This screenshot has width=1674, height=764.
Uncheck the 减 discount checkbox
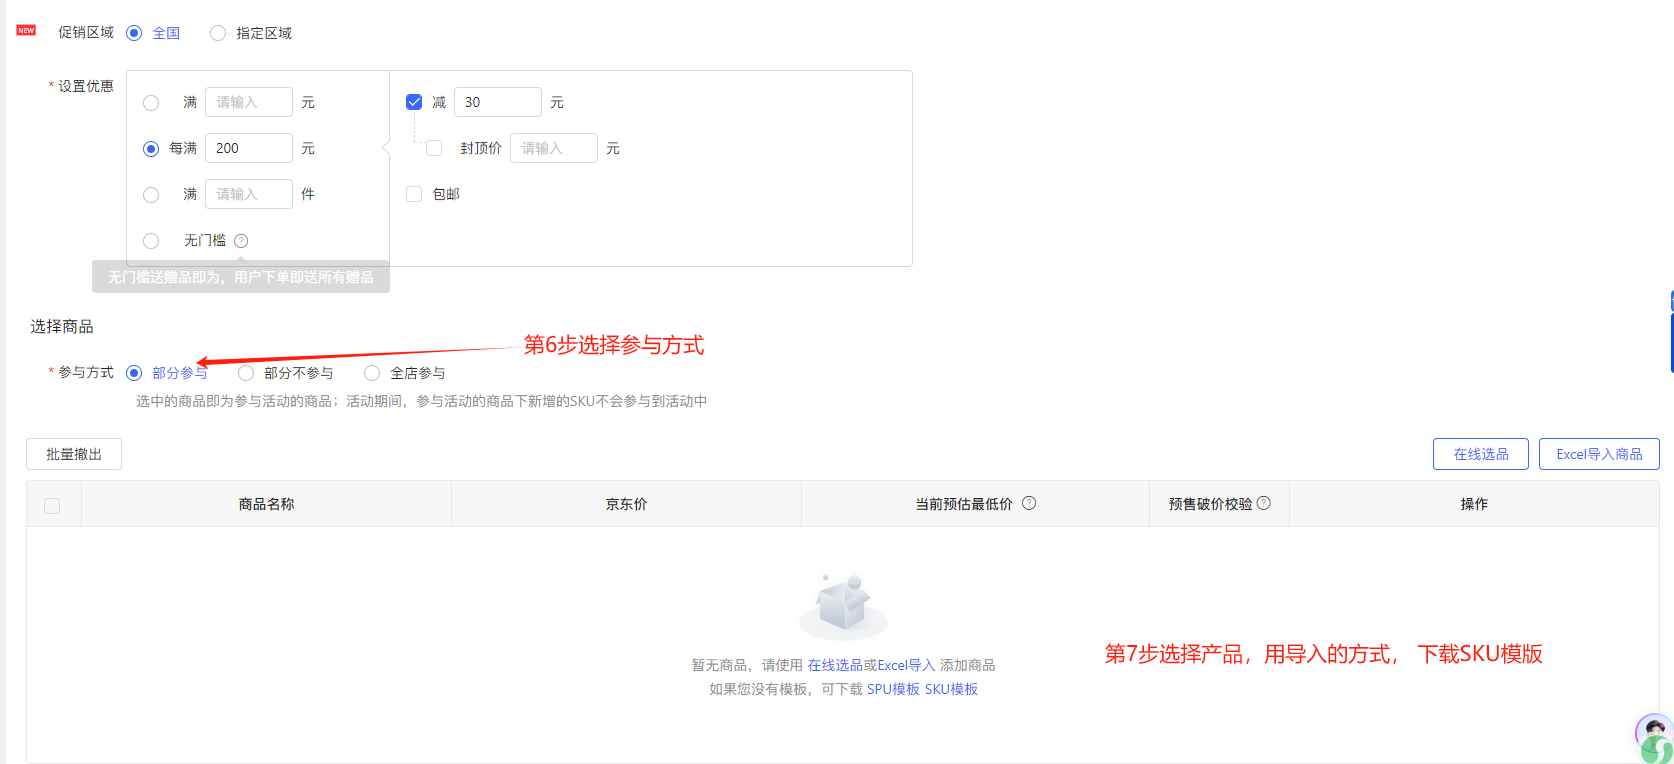414,102
